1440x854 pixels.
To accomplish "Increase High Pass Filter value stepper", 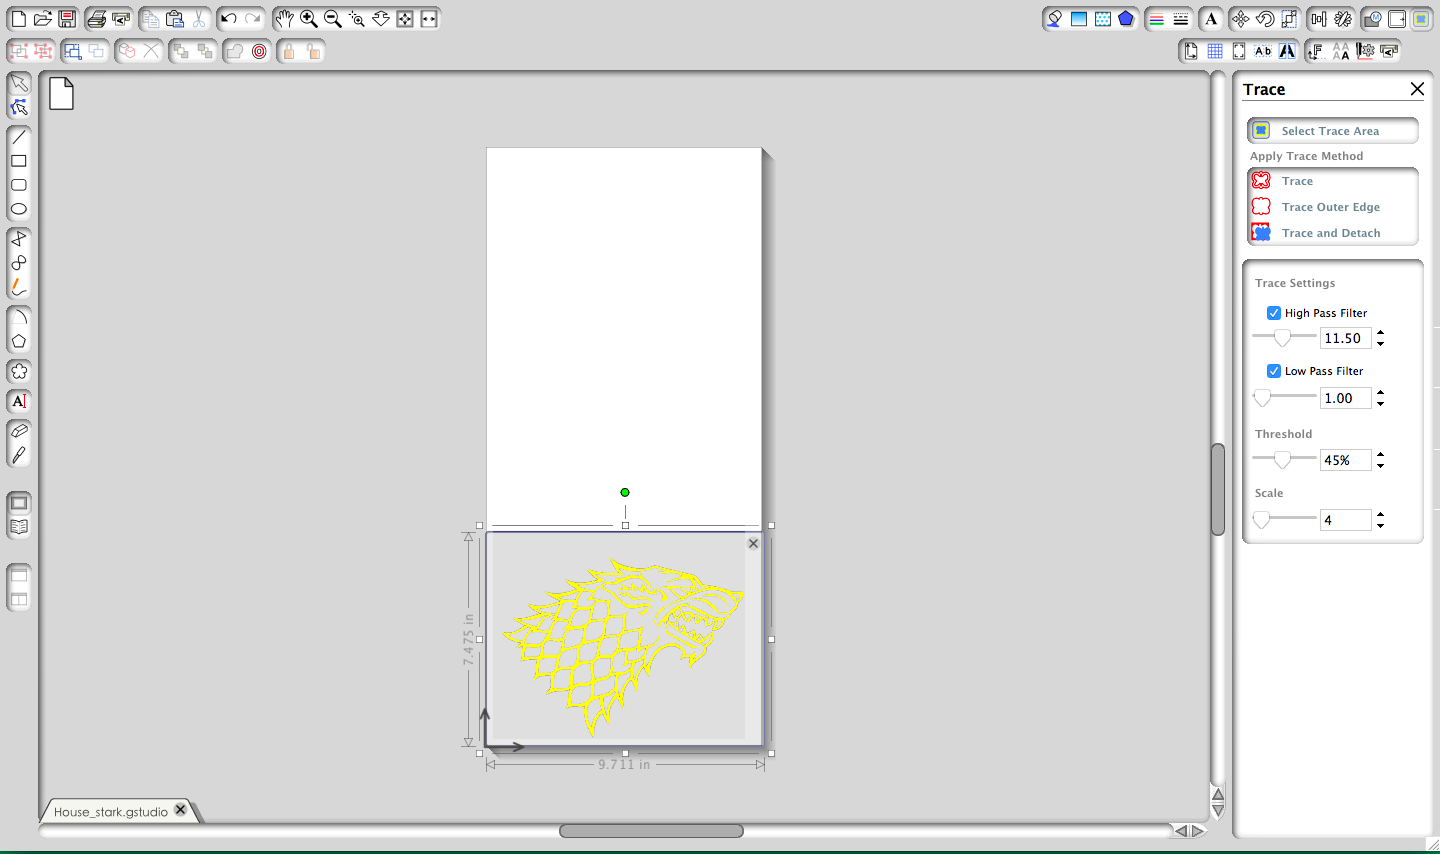I will point(1381,333).
